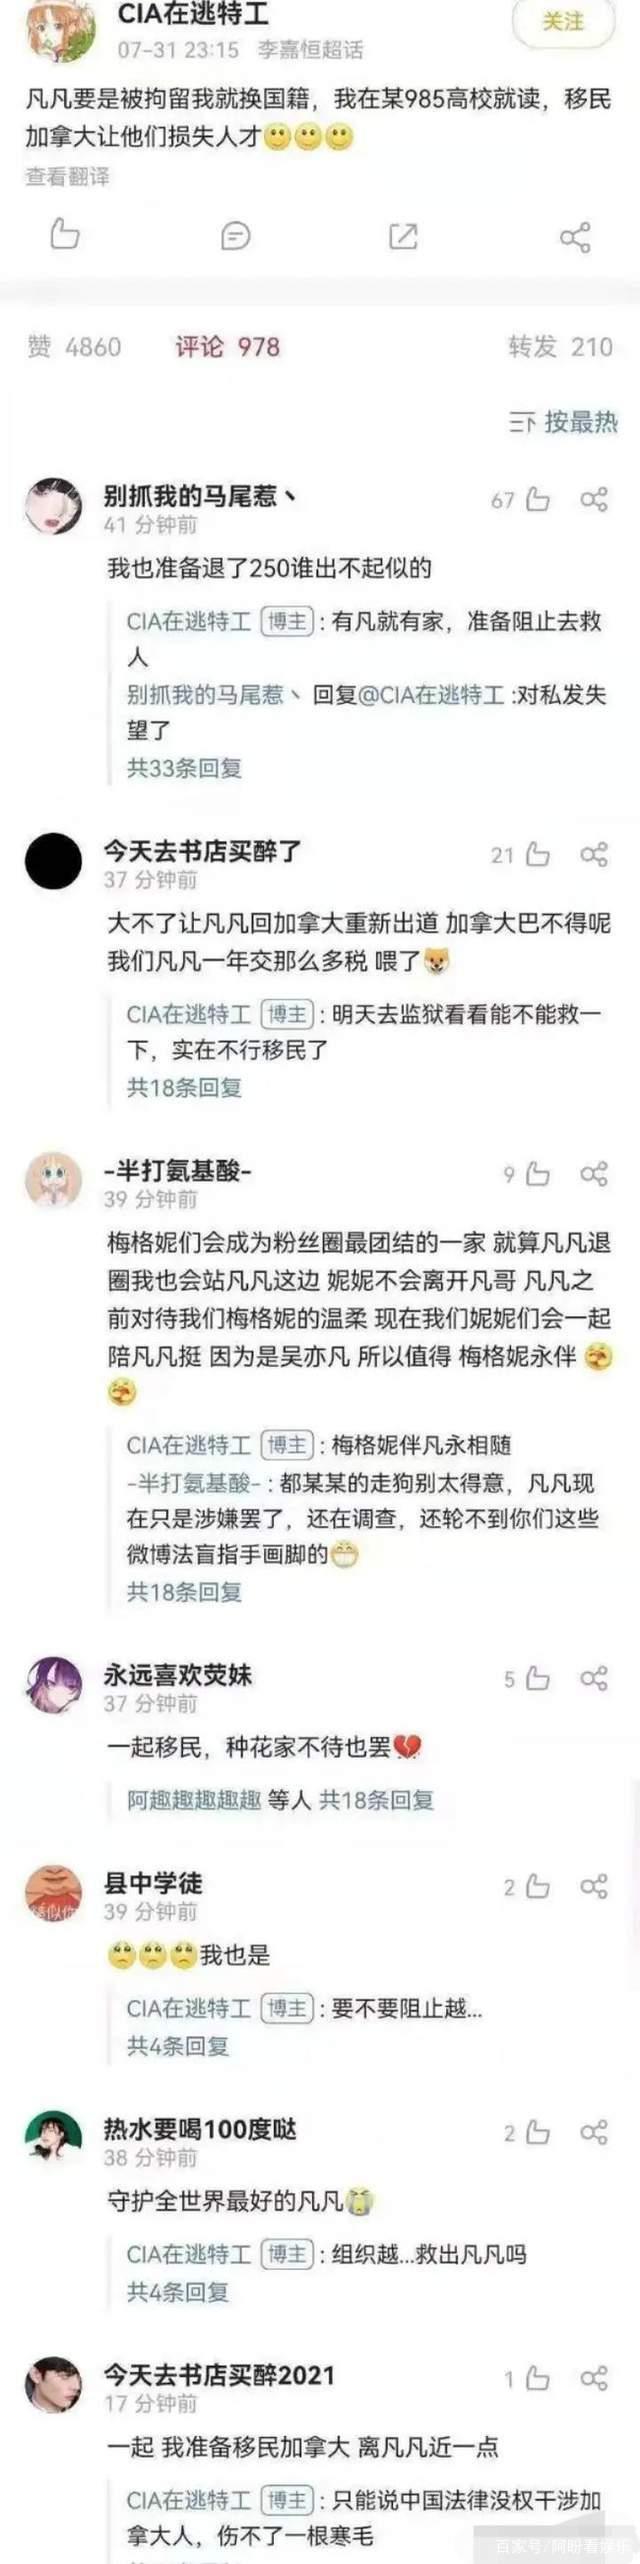Open the comment icon under the main post
Image resolution: width=640 pixels, height=2564 pixels.
(x=235, y=236)
